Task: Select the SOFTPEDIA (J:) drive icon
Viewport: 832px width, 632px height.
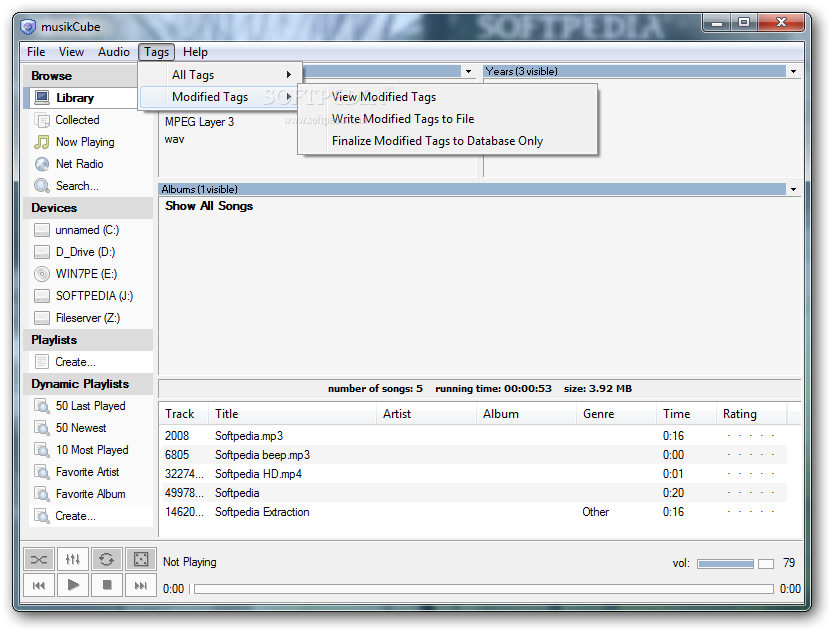Action: click(41, 296)
